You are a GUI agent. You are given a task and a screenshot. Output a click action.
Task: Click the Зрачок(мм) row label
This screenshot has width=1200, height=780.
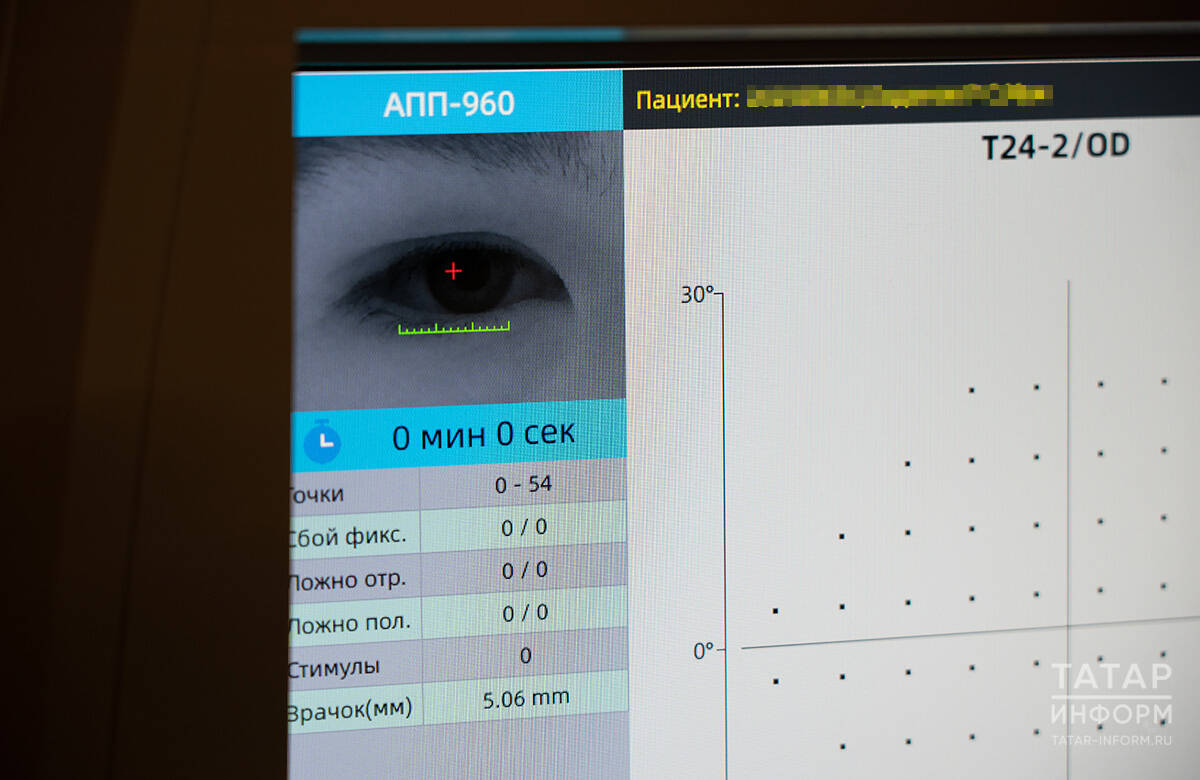click(x=349, y=711)
